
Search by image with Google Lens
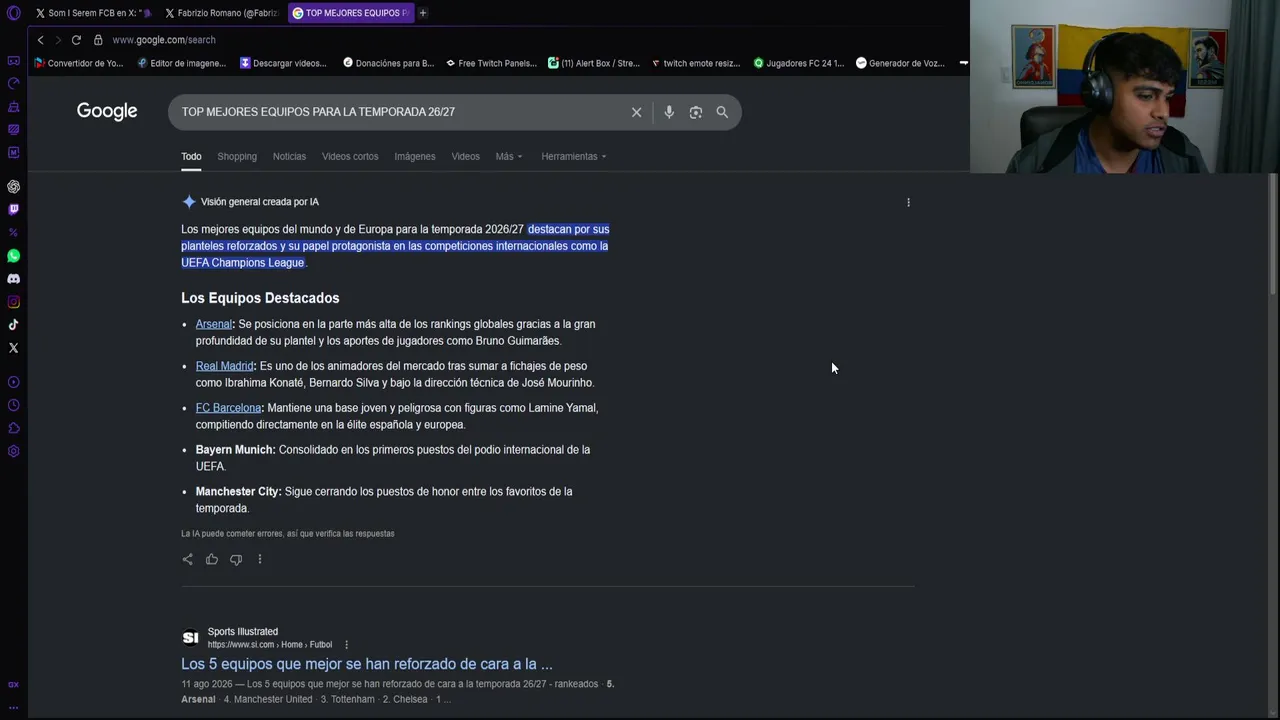tap(696, 112)
